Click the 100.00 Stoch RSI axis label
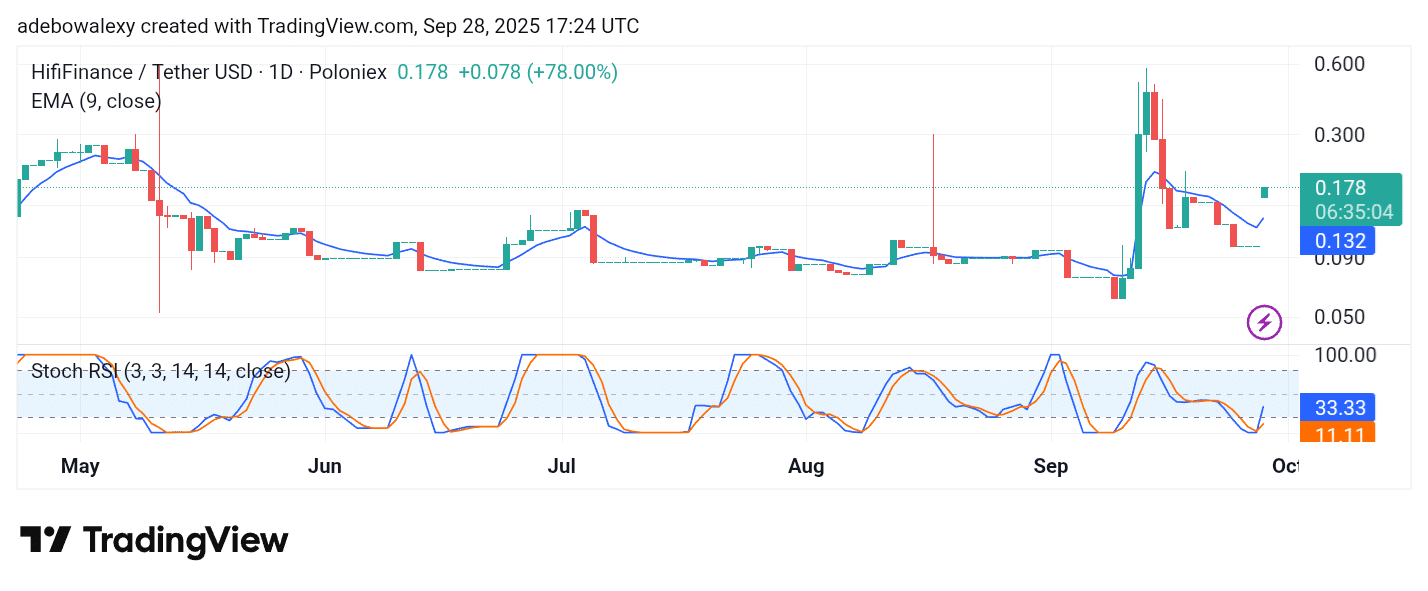This screenshot has width=1428, height=591. [1344, 355]
